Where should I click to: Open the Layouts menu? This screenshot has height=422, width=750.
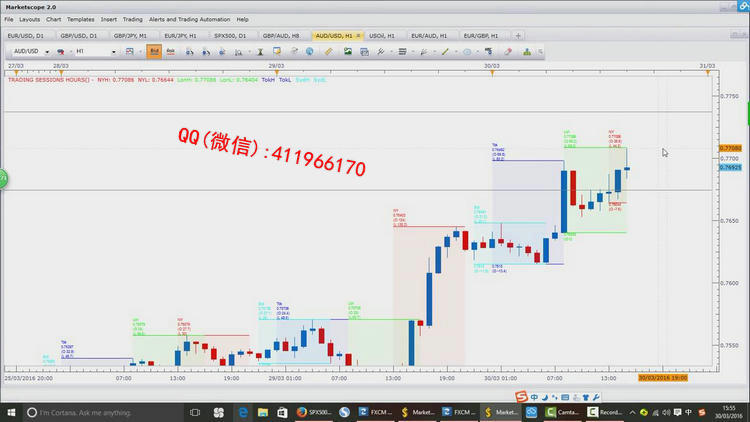(30, 20)
